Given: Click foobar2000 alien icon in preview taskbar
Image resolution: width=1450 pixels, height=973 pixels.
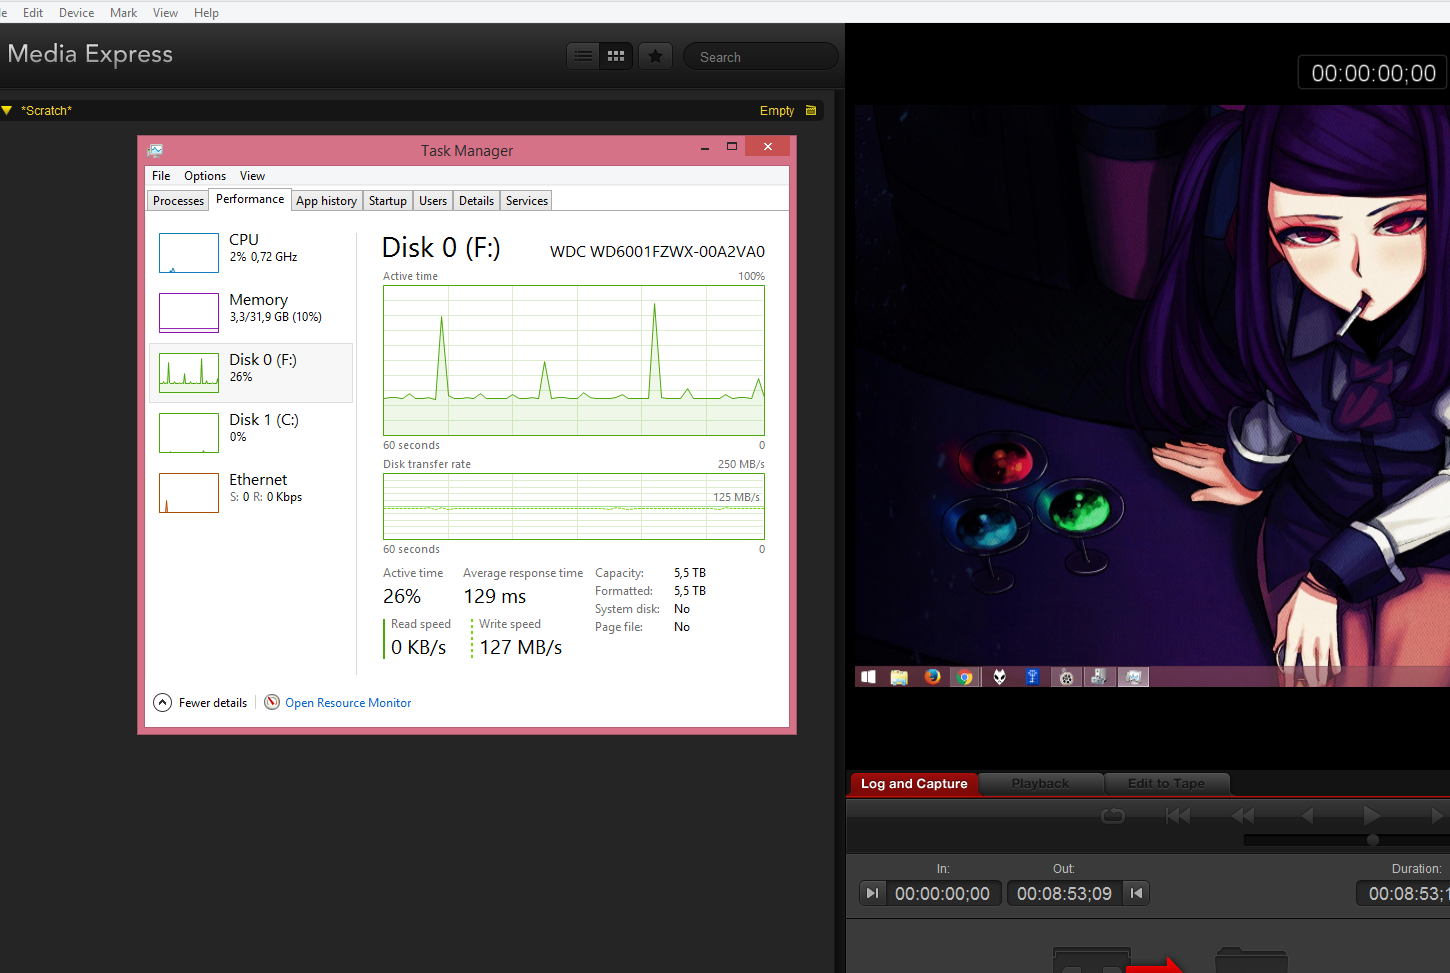Looking at the screenshot, I should (x=999, y=677).
